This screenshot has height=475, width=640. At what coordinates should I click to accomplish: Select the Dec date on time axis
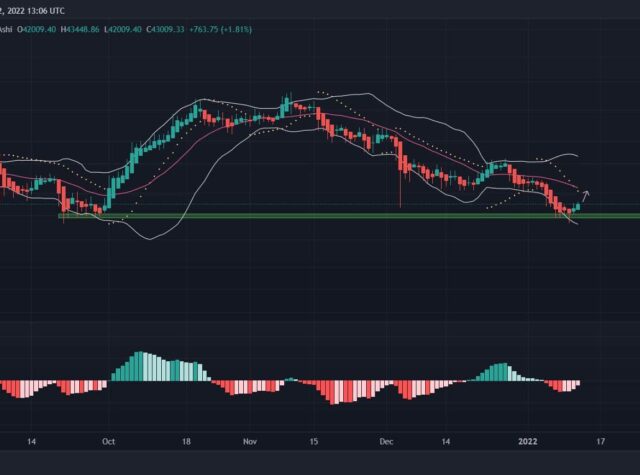click(388, 440)
